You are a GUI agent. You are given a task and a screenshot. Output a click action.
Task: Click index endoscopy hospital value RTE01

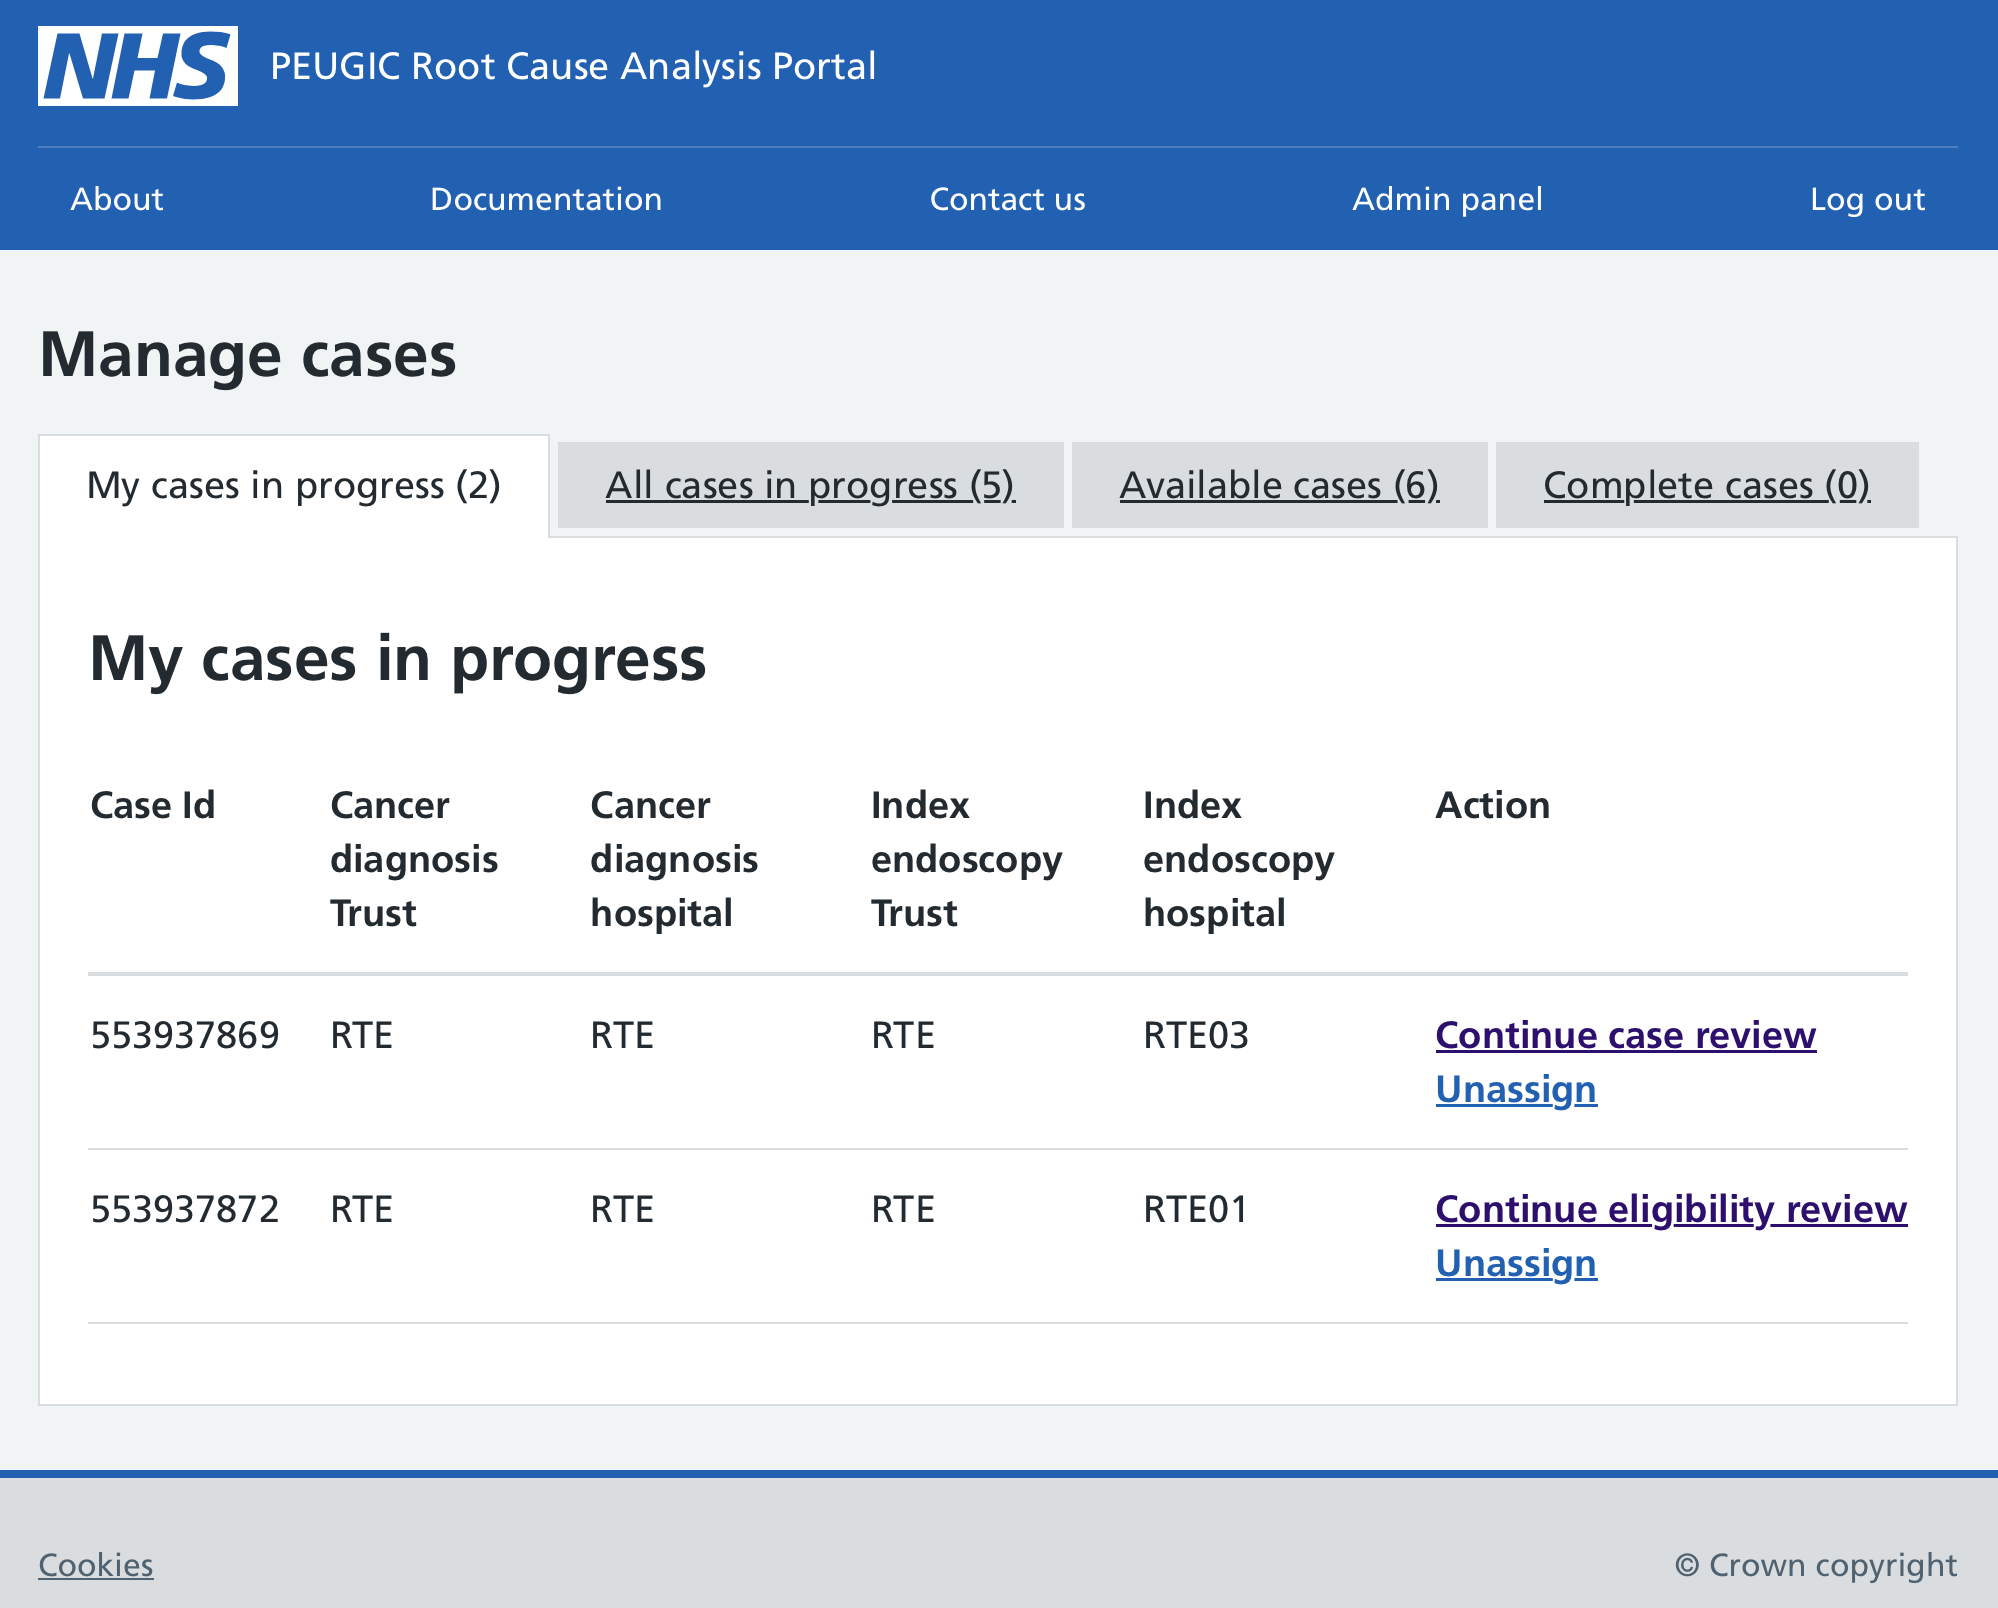click(1196, 1209)
